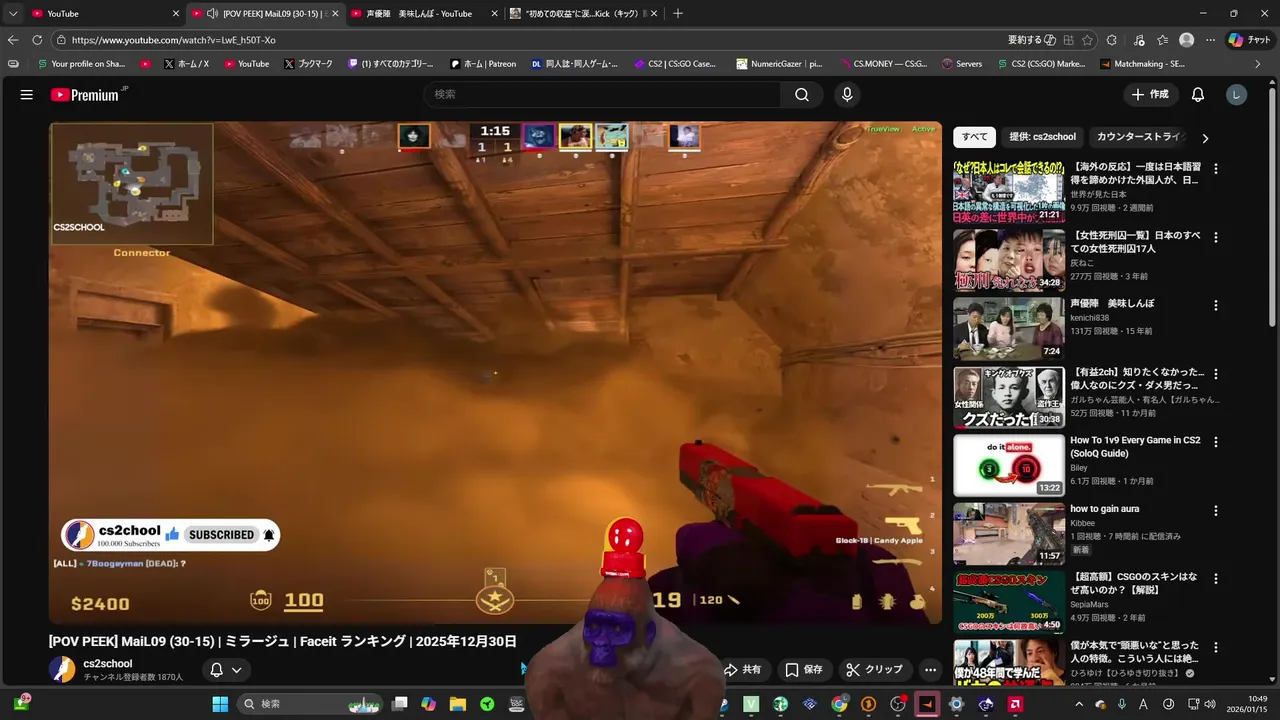
Task: Reload the page with refresh icon
Action: [37, 40]
